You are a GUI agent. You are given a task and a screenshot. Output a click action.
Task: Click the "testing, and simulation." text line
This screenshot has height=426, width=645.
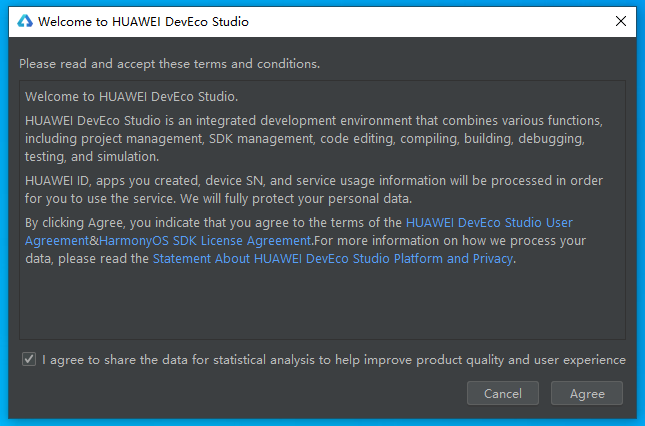pyautogui.click(x=92, y=157)
